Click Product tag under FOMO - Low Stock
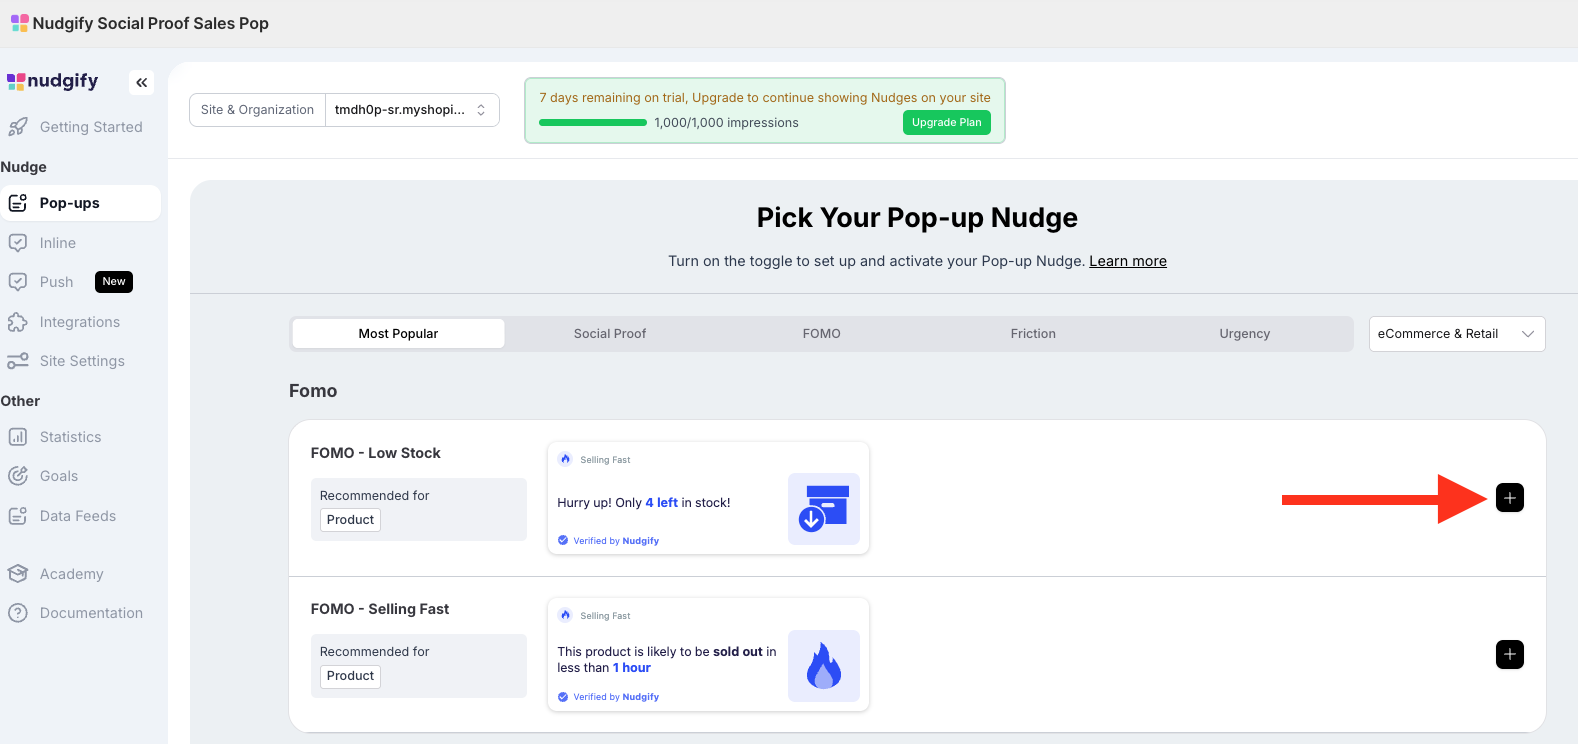The width and height of the screenshot is (1578, 744). point(350,520)
